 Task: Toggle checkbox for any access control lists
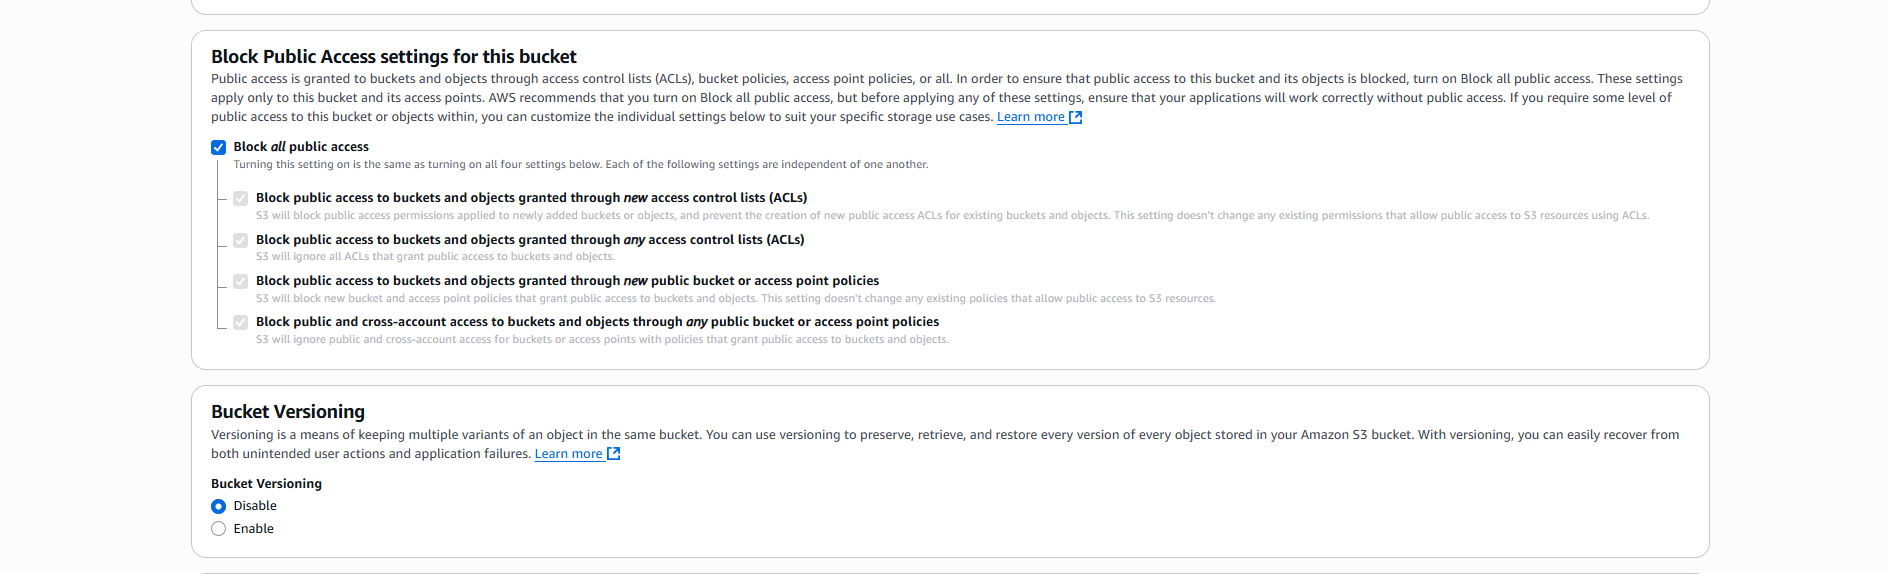(241, 240)
